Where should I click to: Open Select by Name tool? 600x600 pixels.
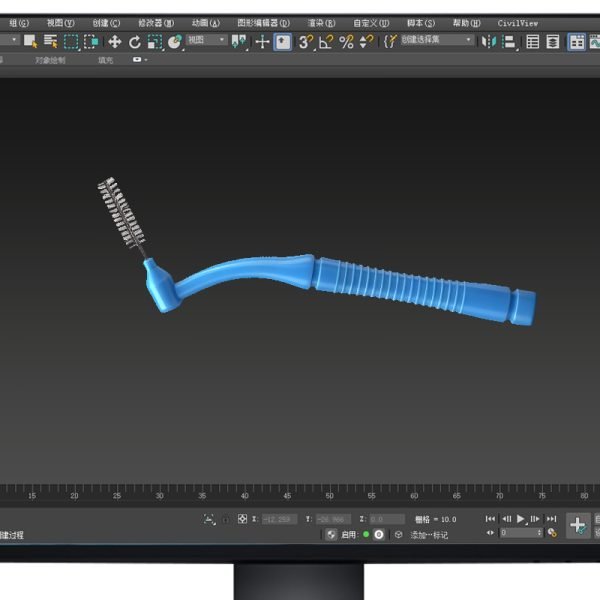(51, 41)
